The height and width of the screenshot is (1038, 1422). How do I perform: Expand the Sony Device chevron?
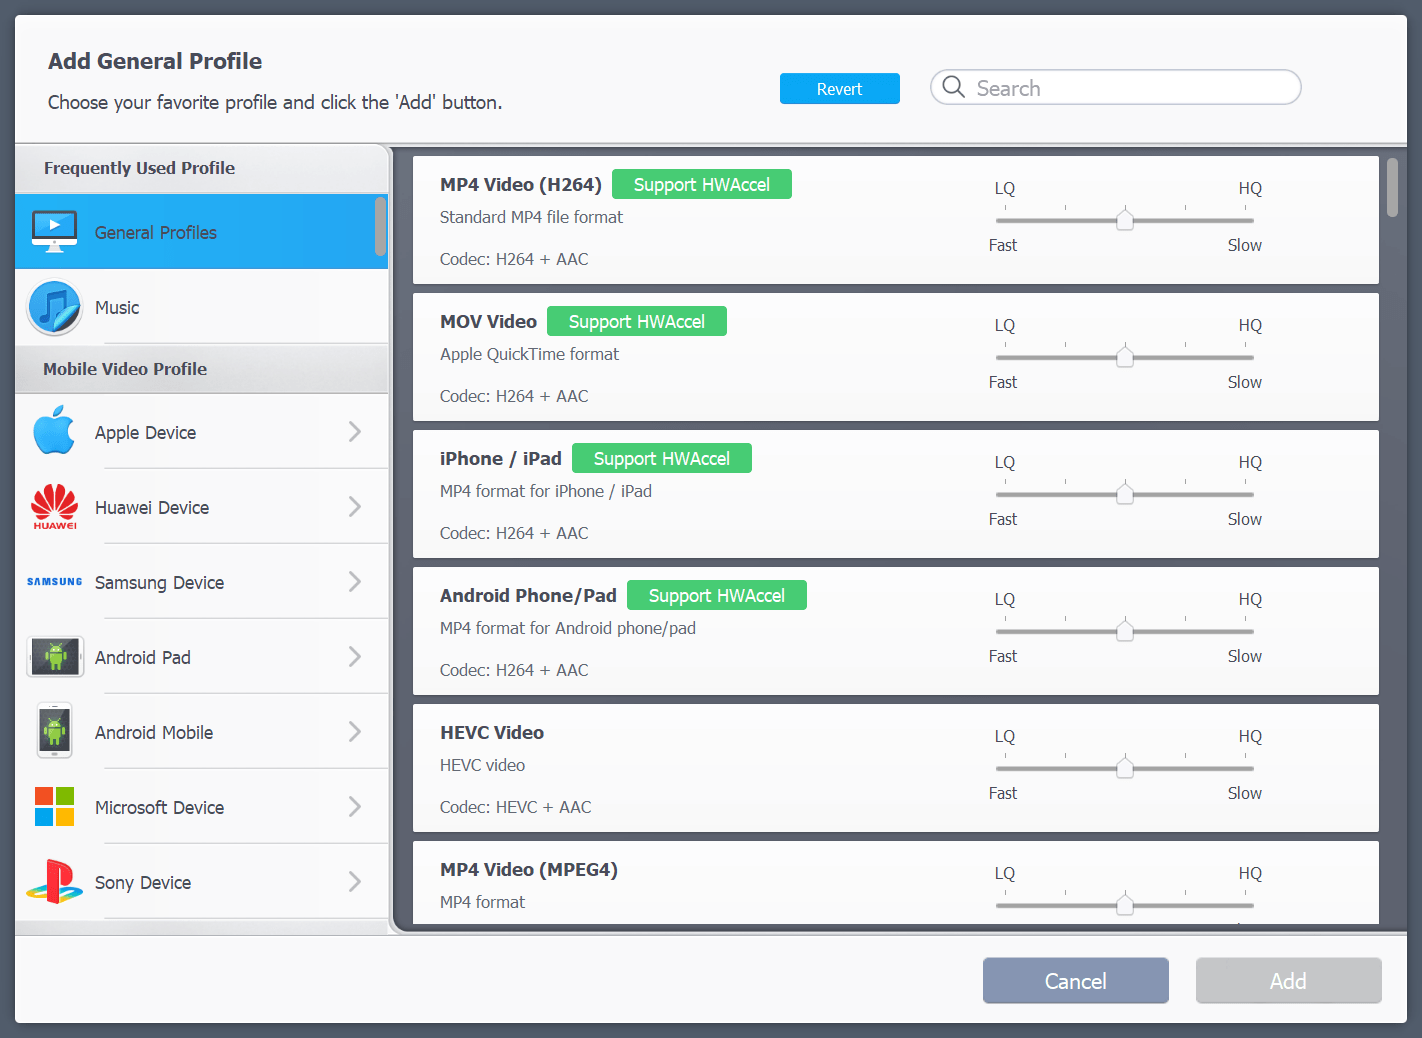tap(355, 881)
